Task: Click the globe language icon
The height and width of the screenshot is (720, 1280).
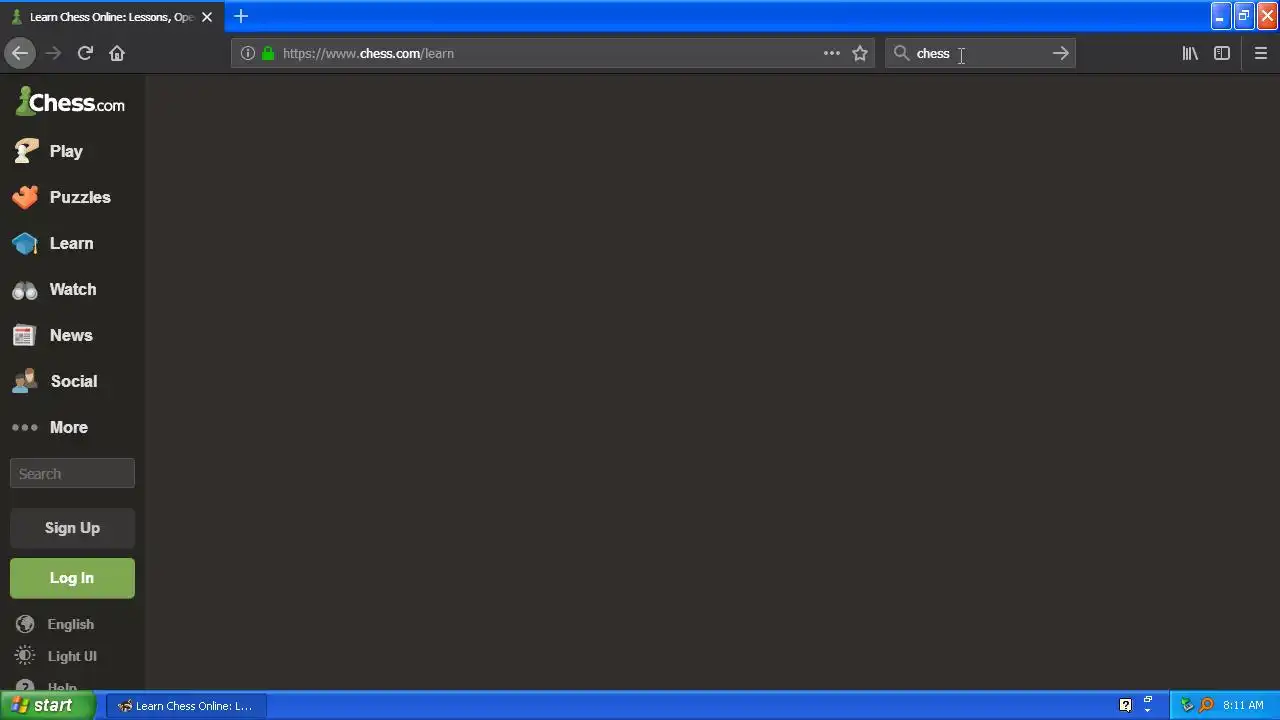Action: click(25, 624)
